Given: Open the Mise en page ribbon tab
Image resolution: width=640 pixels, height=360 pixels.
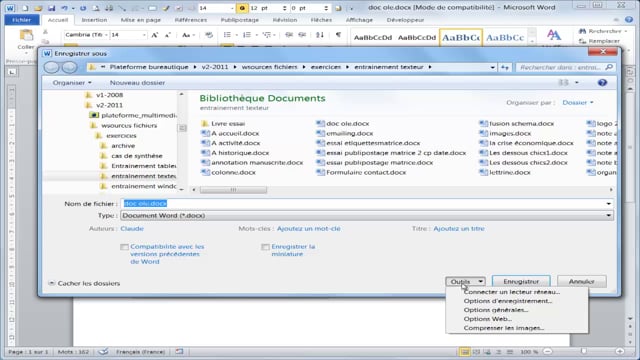Looking at the screenshot, I should coord(141,20).
